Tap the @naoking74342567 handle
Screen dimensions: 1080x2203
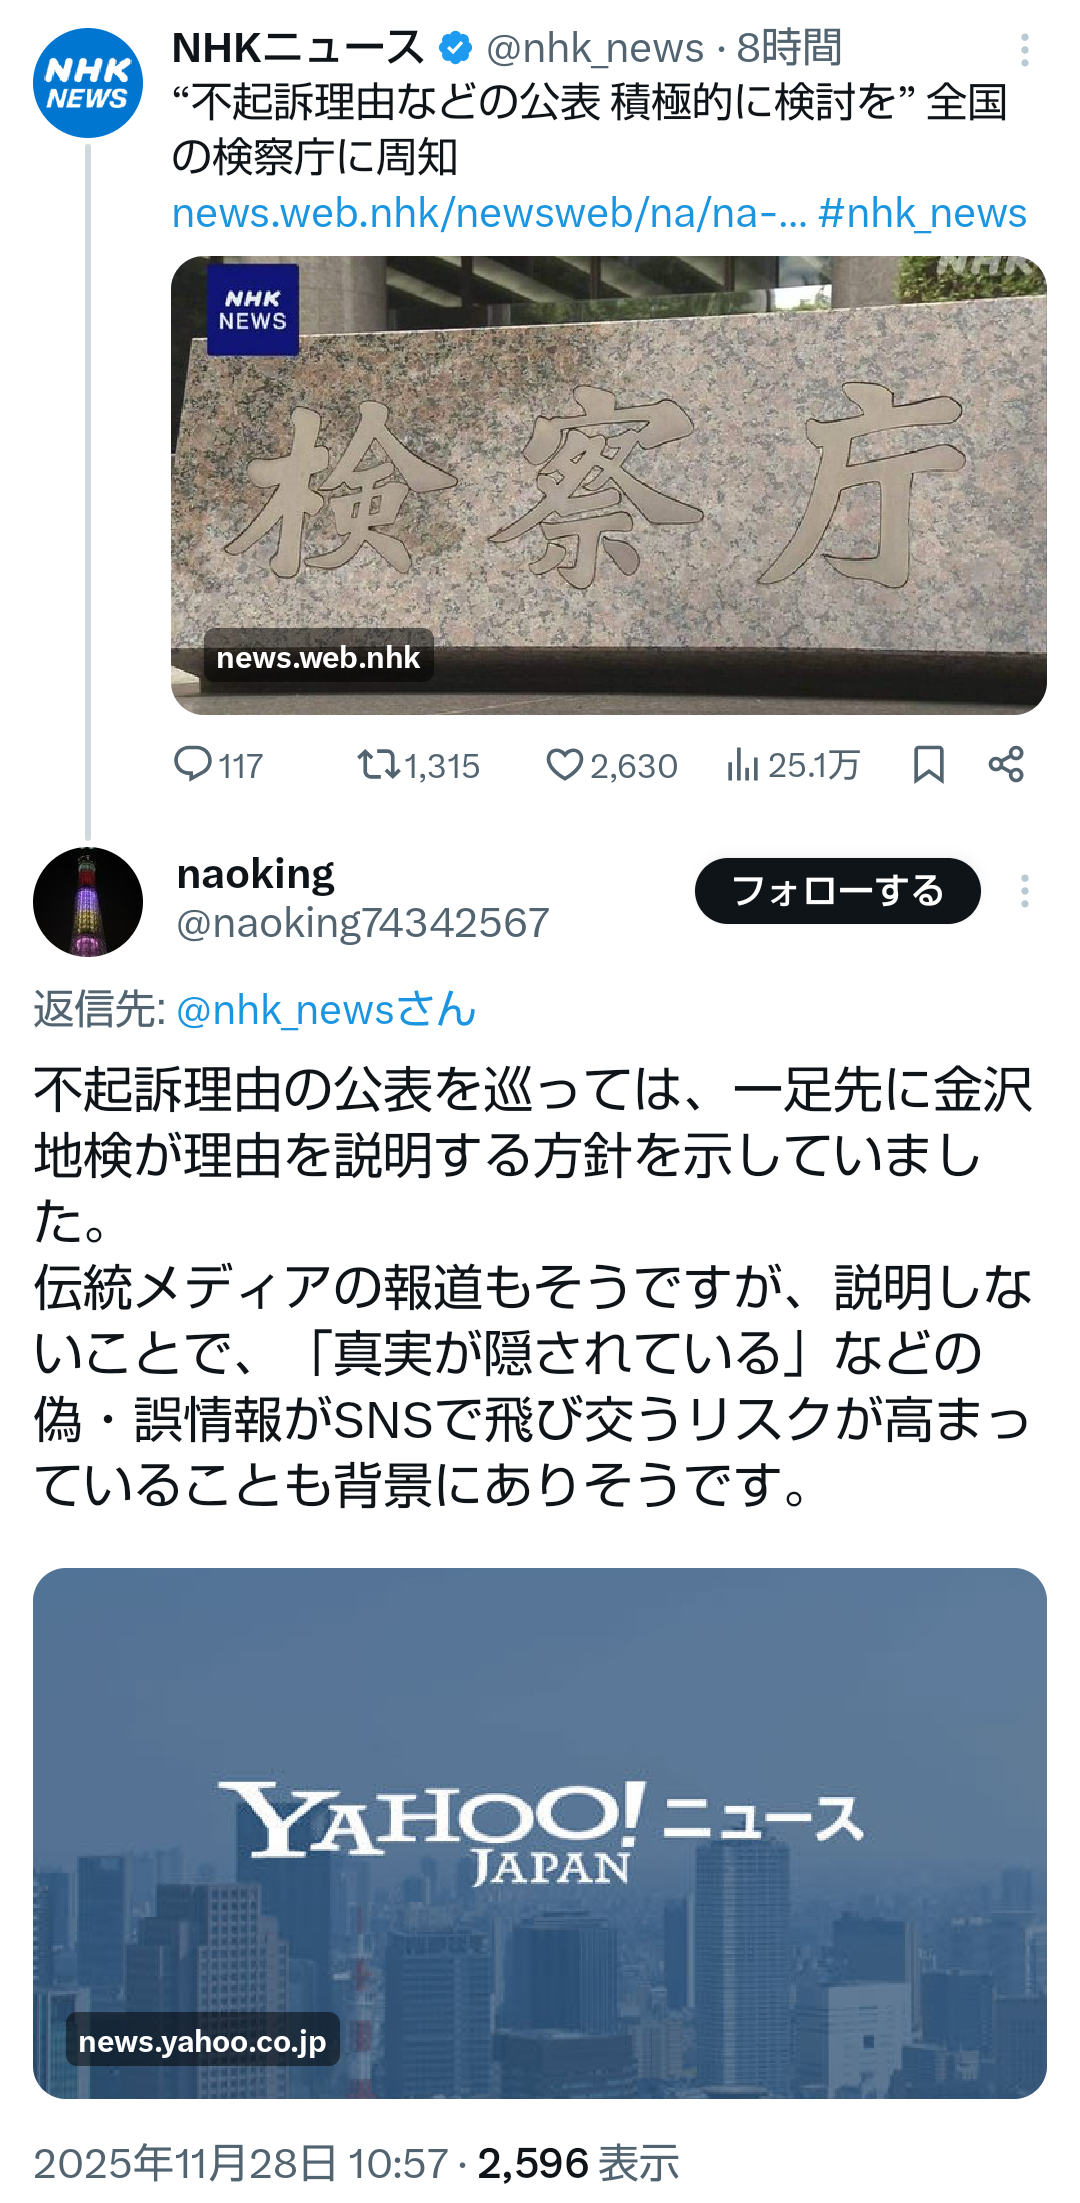(363, 923)
